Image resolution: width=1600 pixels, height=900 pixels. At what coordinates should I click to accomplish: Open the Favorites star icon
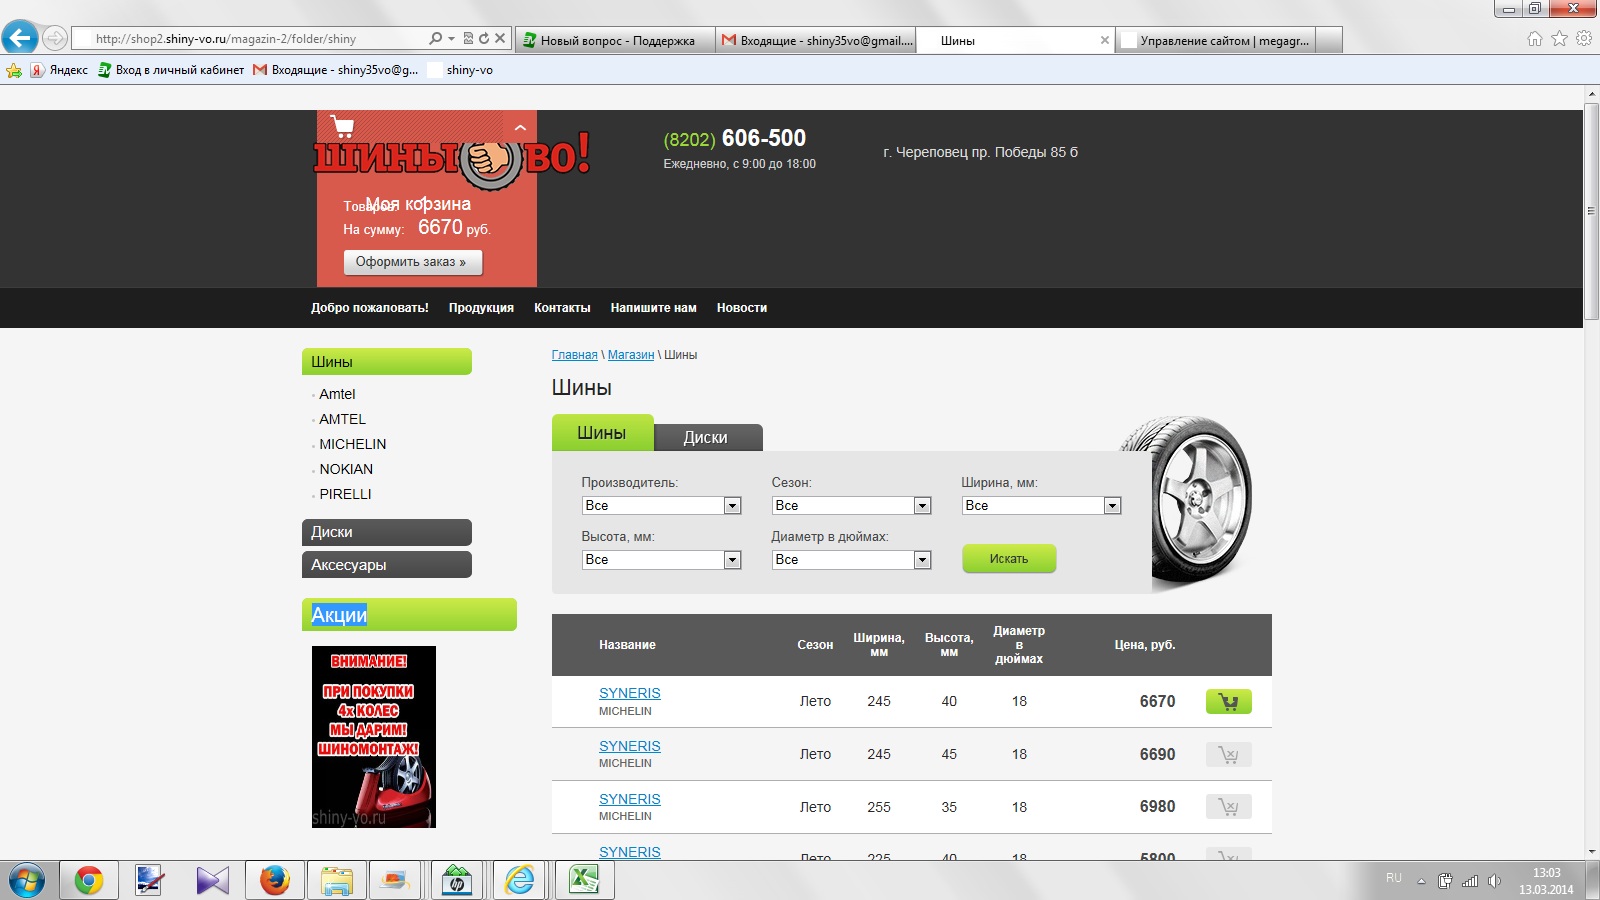1559,38
